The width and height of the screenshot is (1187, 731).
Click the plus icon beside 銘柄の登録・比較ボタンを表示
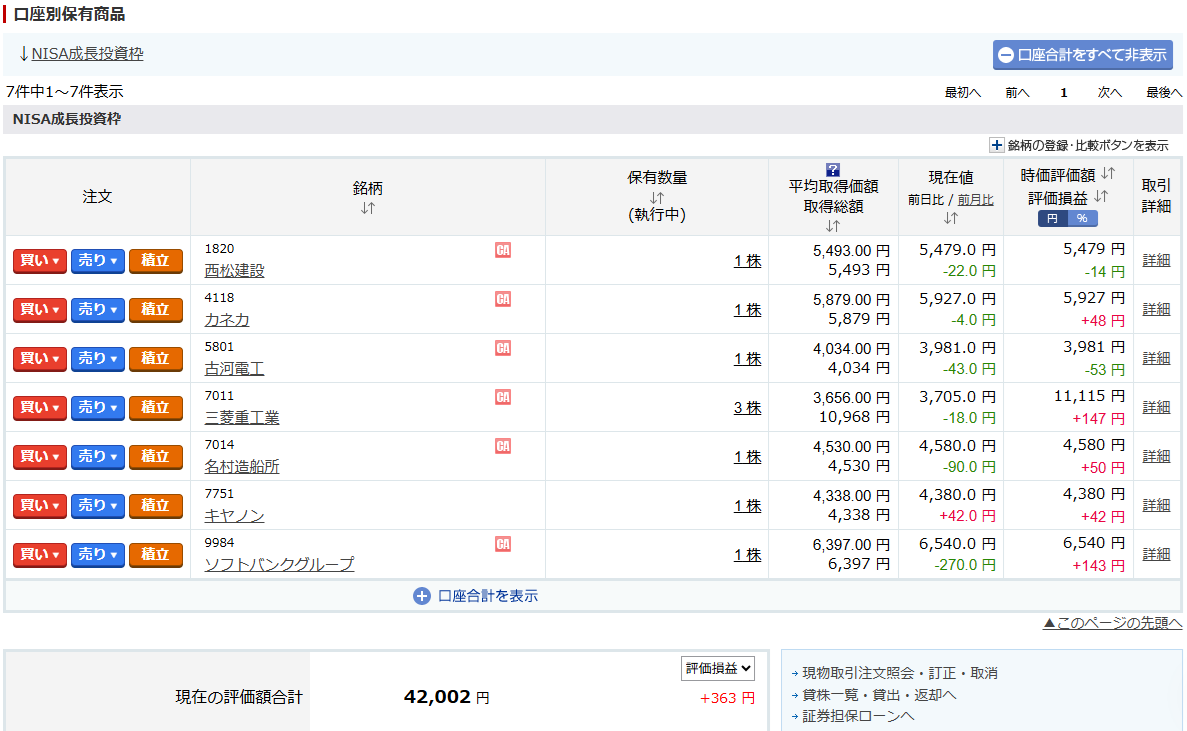[x=997, y=145]
